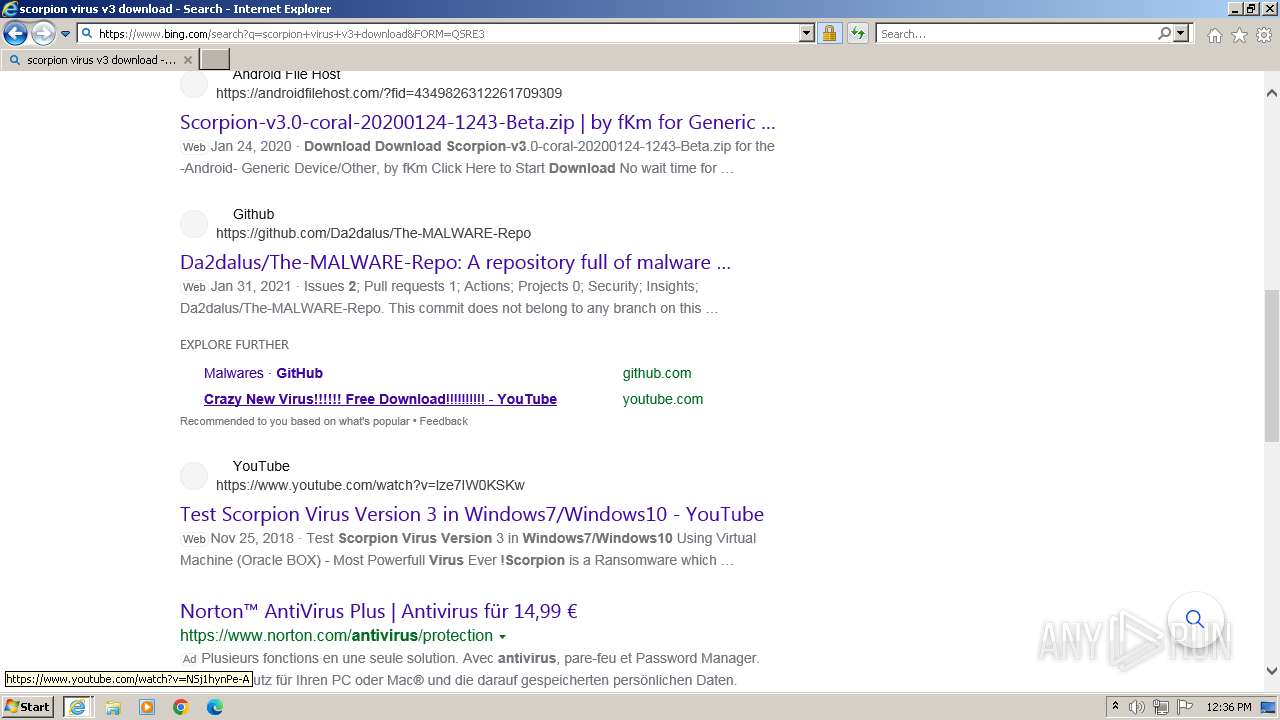Open the Tools gear icon

point(1264,35)
